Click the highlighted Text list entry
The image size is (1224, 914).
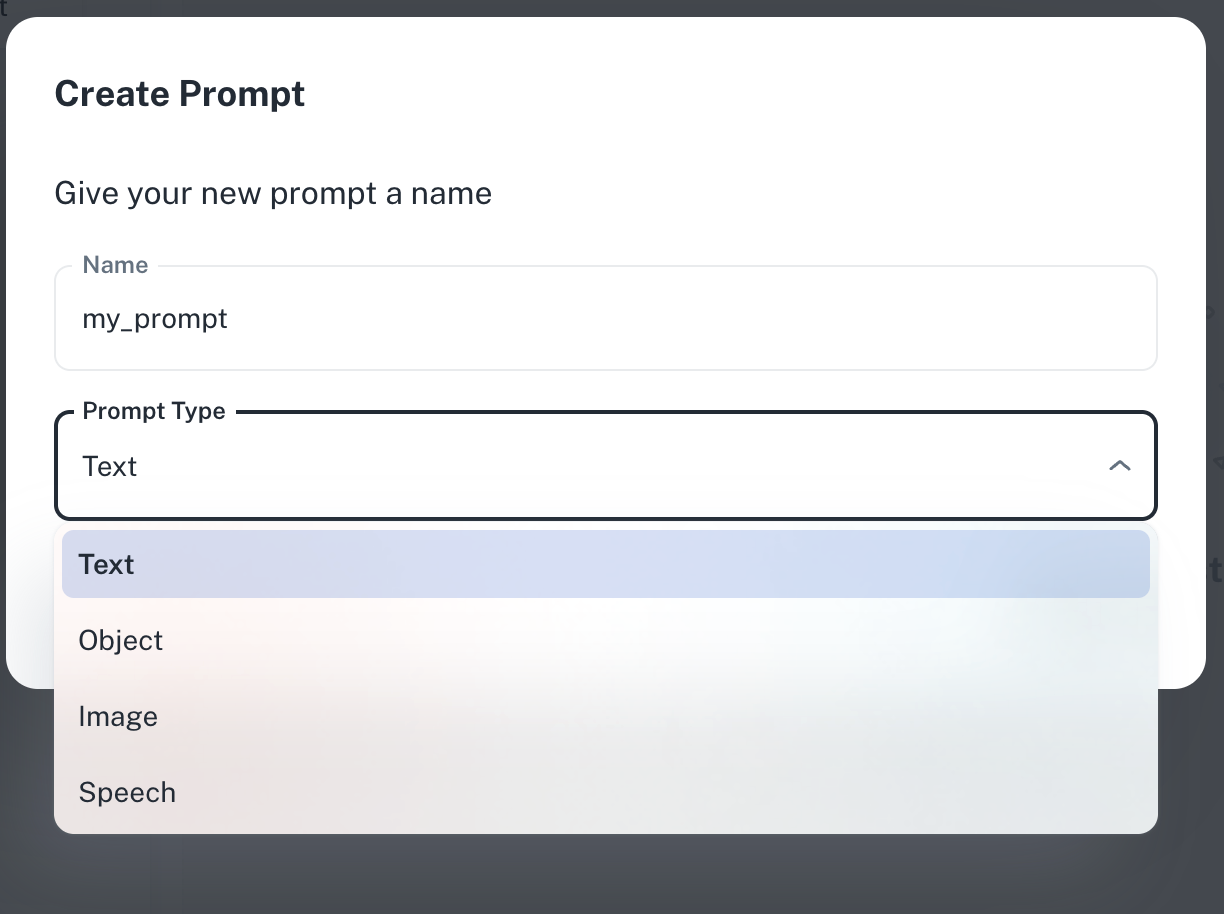click(x=605, y=564)
